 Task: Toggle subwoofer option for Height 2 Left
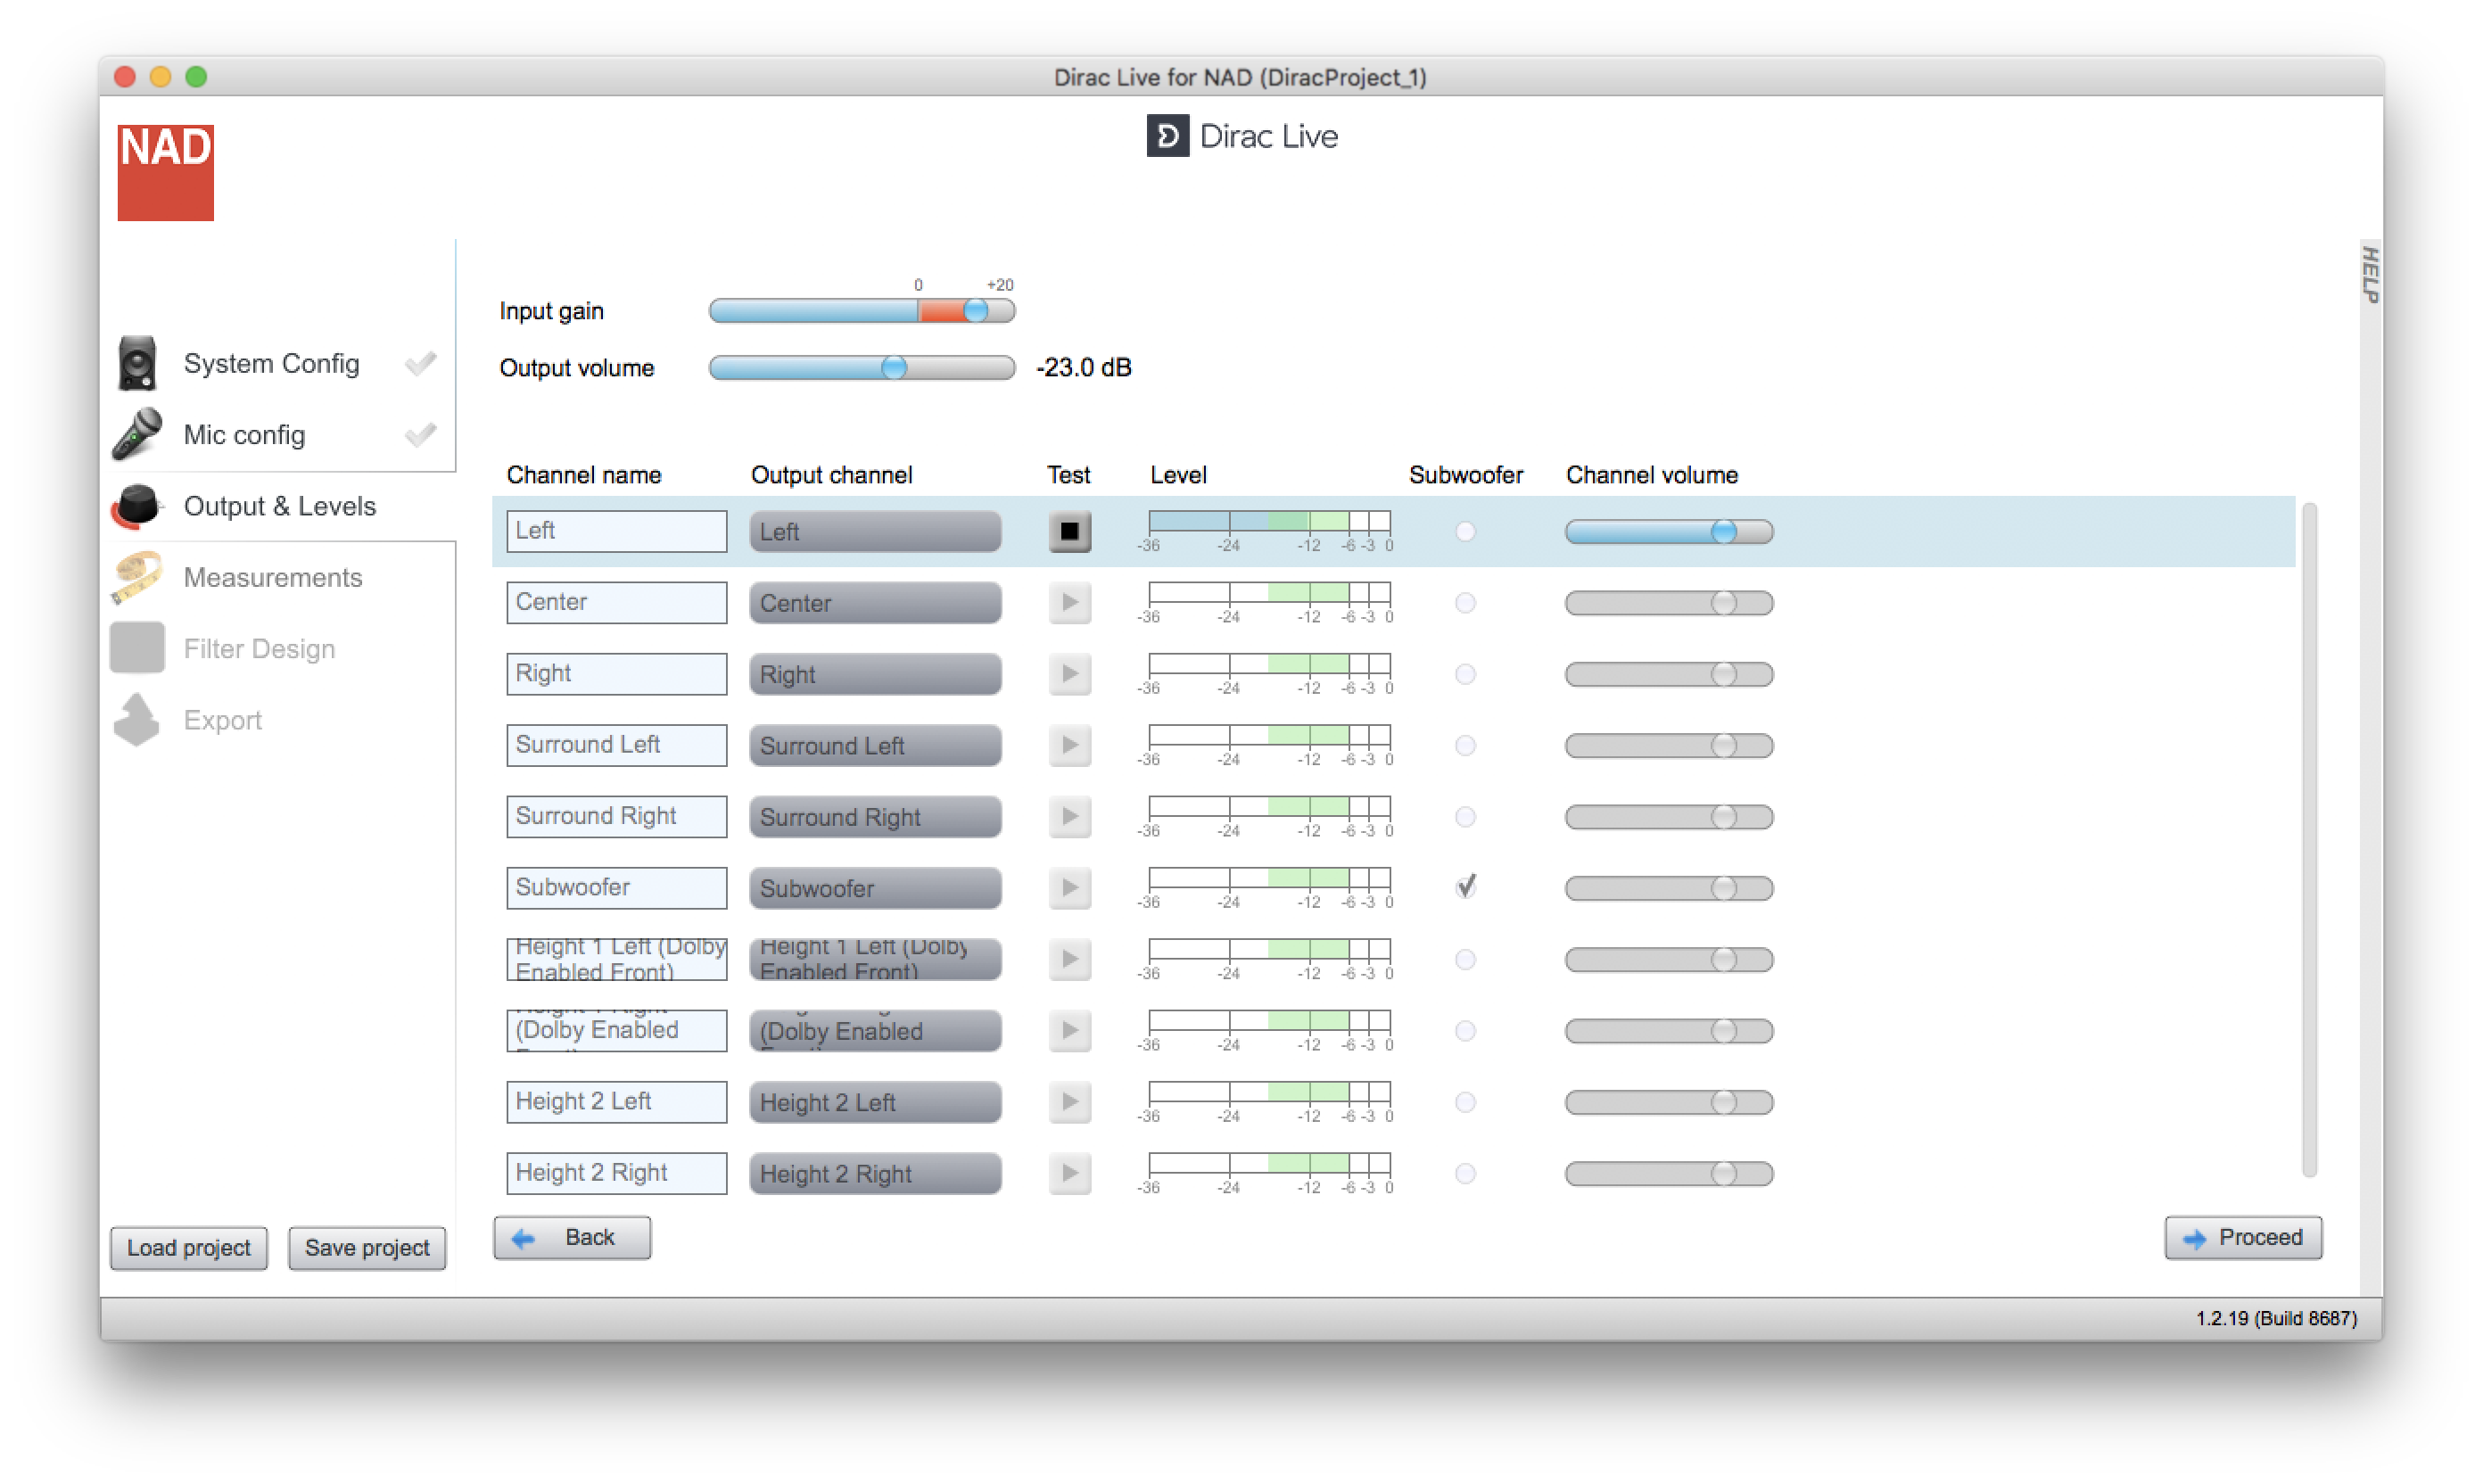pos(1465,1102)
